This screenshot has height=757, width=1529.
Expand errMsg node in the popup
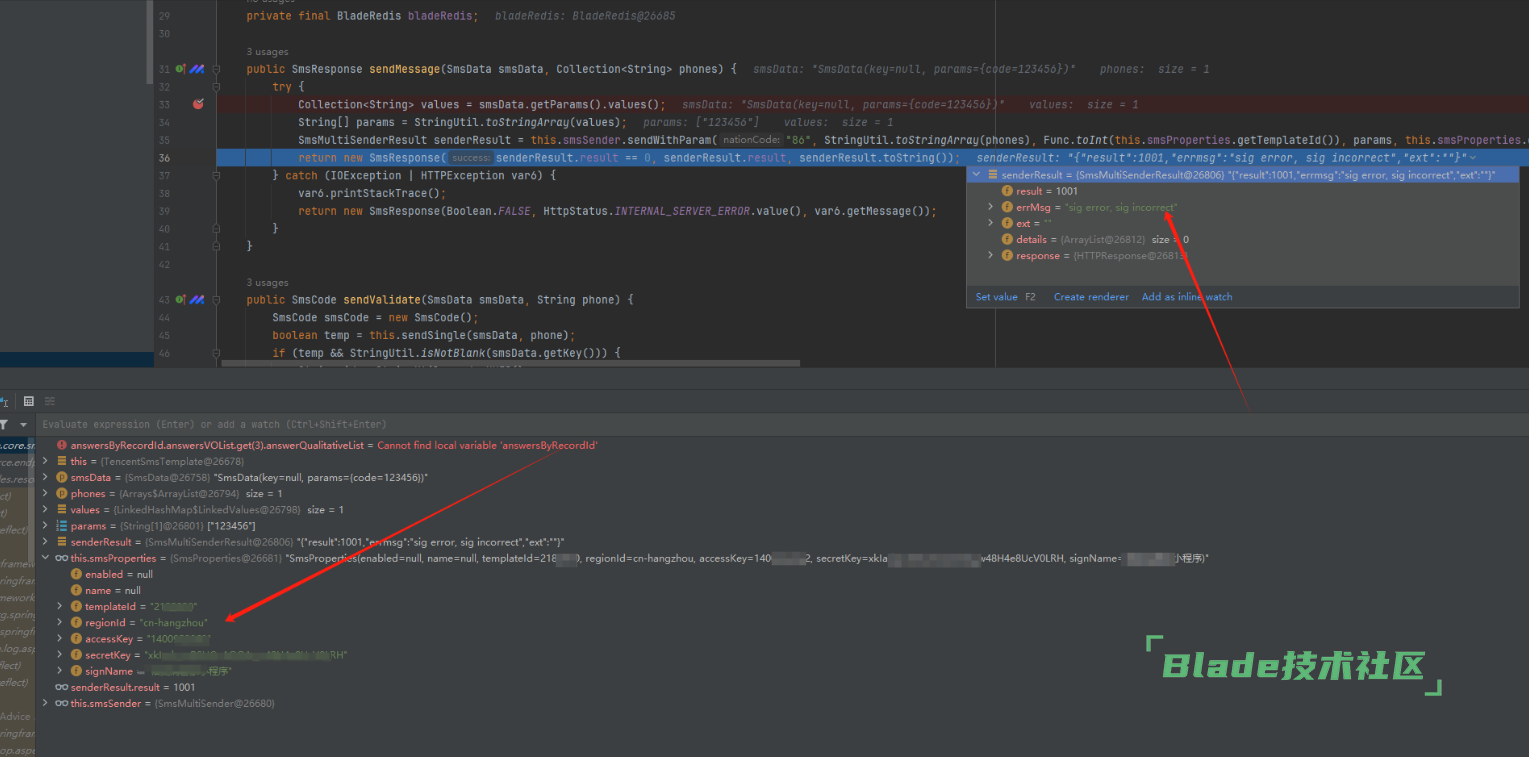(x=991, y=207)
